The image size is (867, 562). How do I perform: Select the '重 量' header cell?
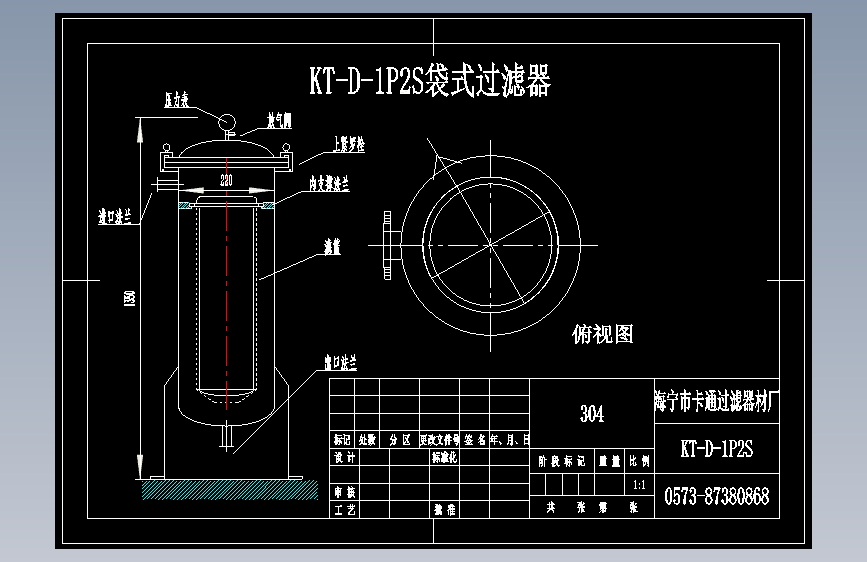[609, 461]
